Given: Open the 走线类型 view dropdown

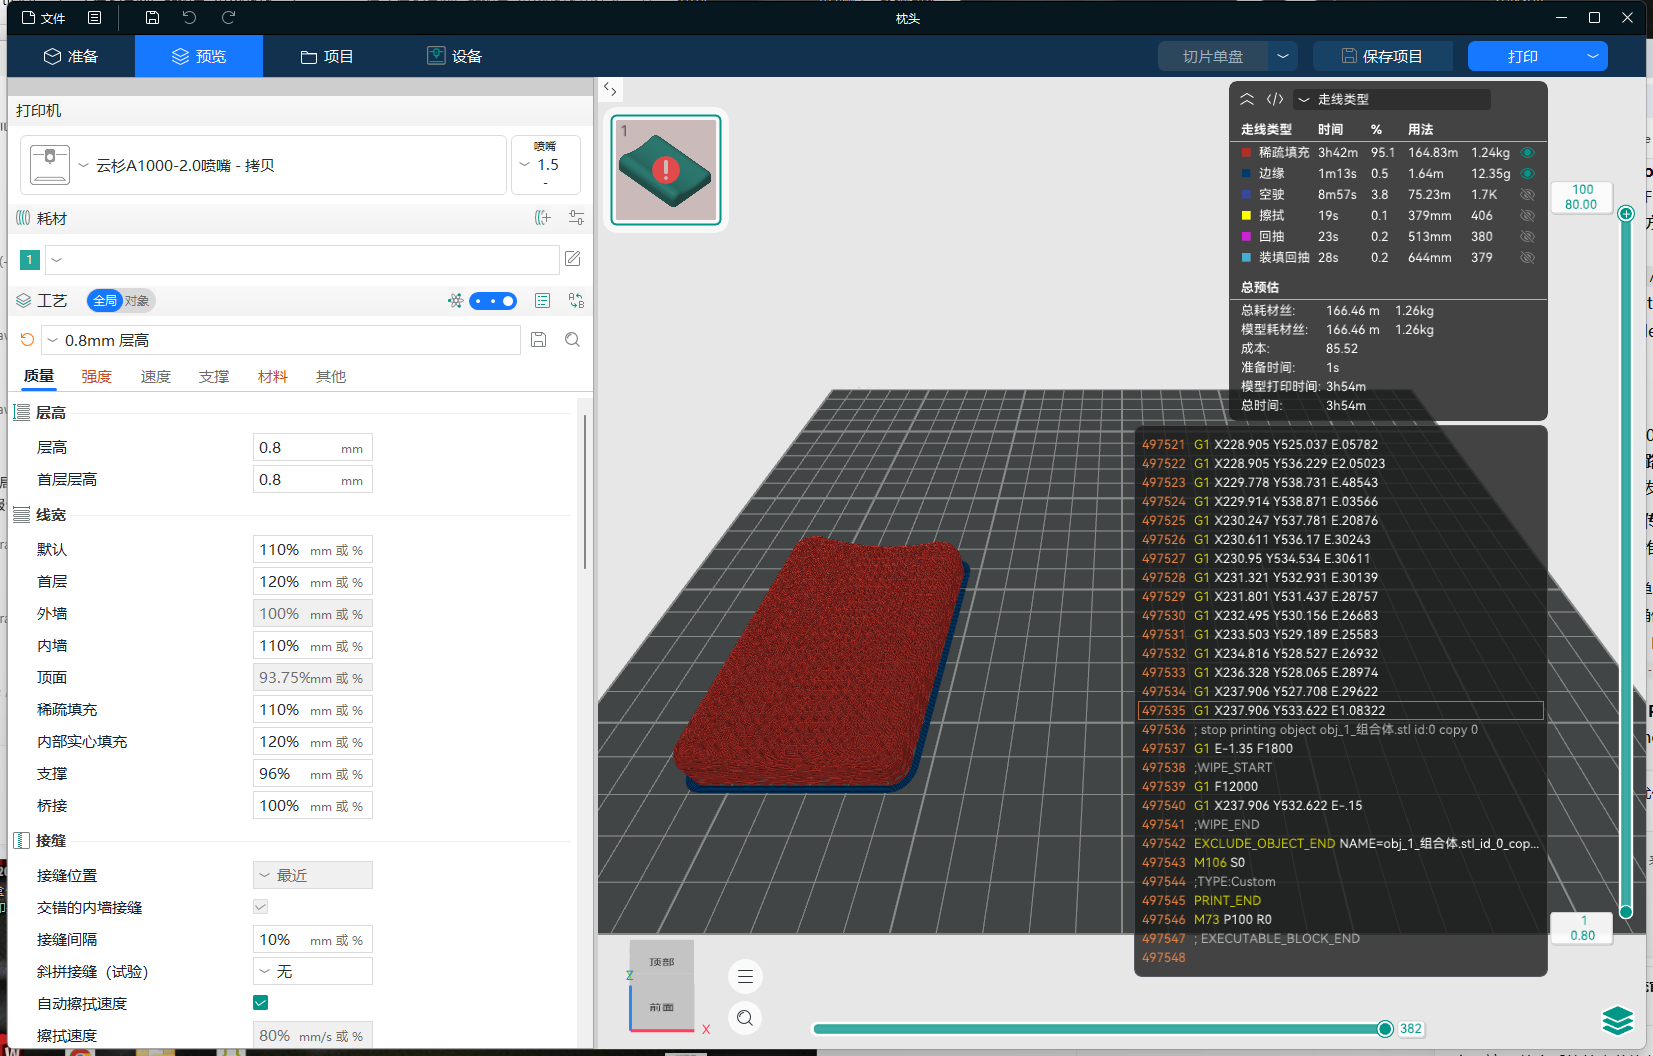Looking at the screenshot, I should pyautogui.click(x=1392, y=99).
